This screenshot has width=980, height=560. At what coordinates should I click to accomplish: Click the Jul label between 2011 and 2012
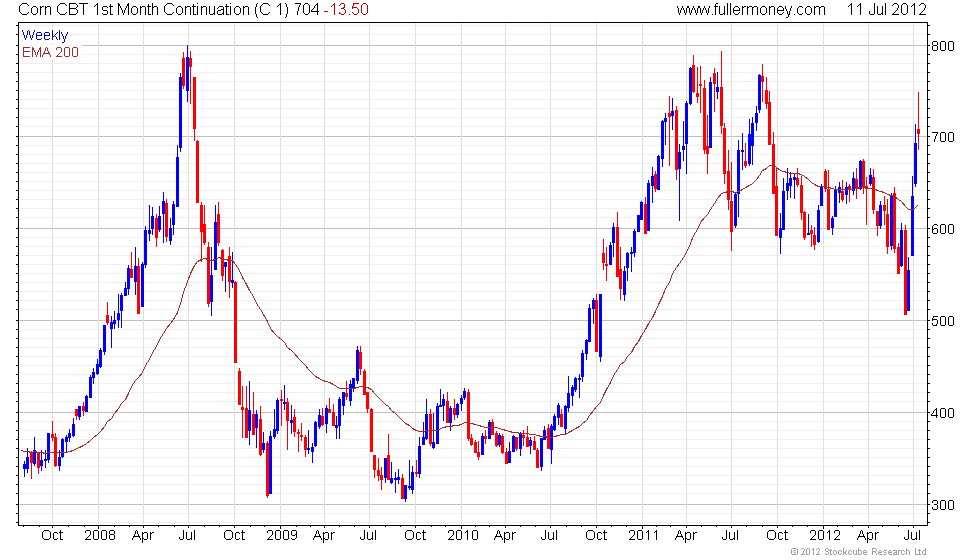point(730,536)
